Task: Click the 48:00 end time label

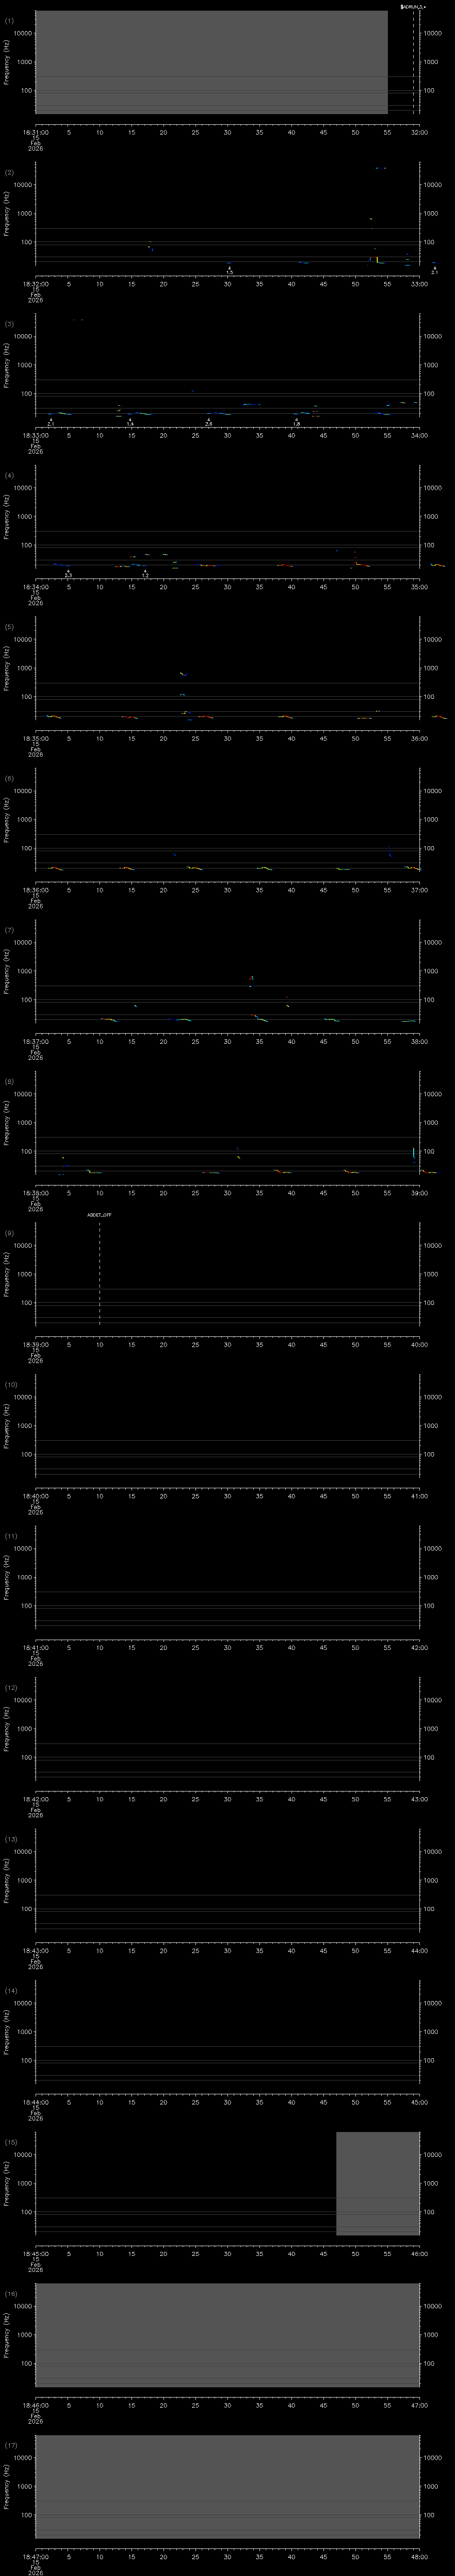Action: coord(419,2557)
